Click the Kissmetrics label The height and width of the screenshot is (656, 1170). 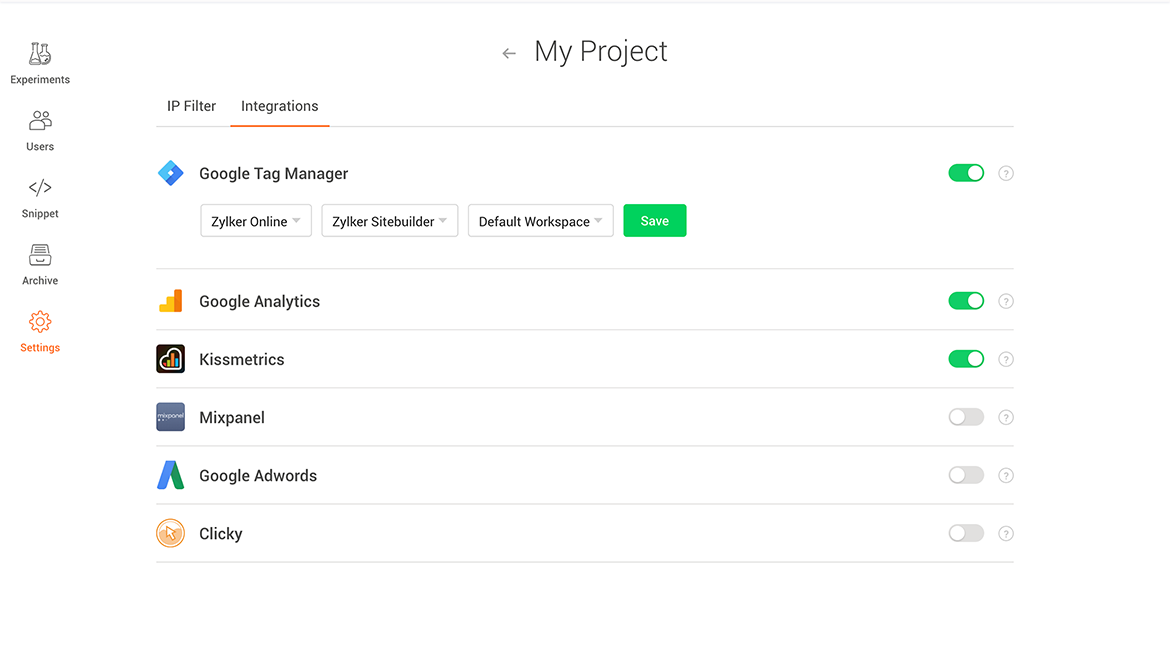(x=242, y=360)
